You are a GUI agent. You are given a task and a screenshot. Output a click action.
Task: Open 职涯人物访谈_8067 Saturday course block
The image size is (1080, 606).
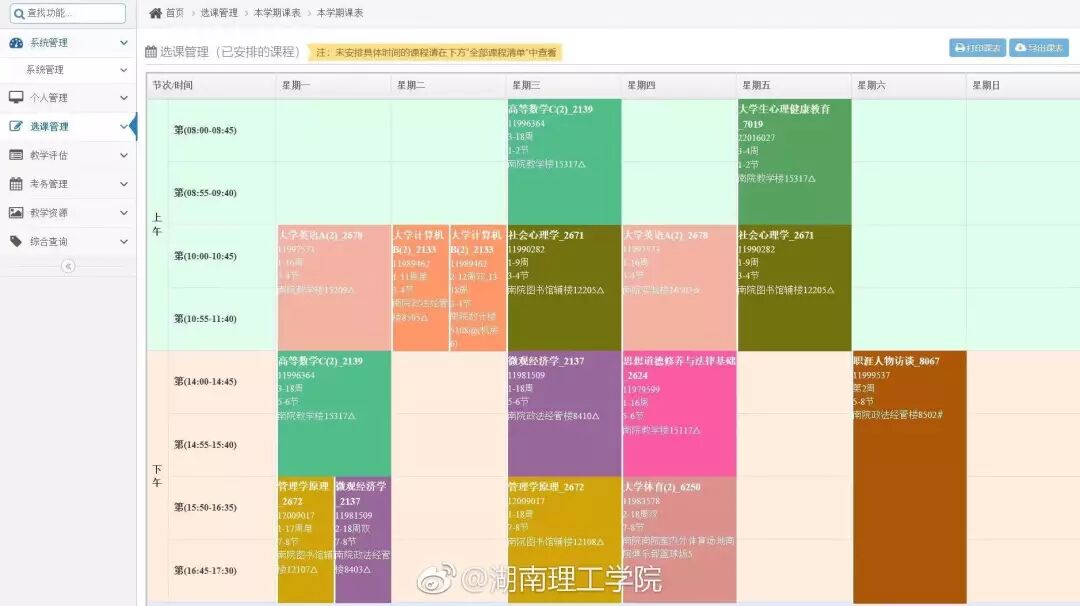click(x=909, y=477)
